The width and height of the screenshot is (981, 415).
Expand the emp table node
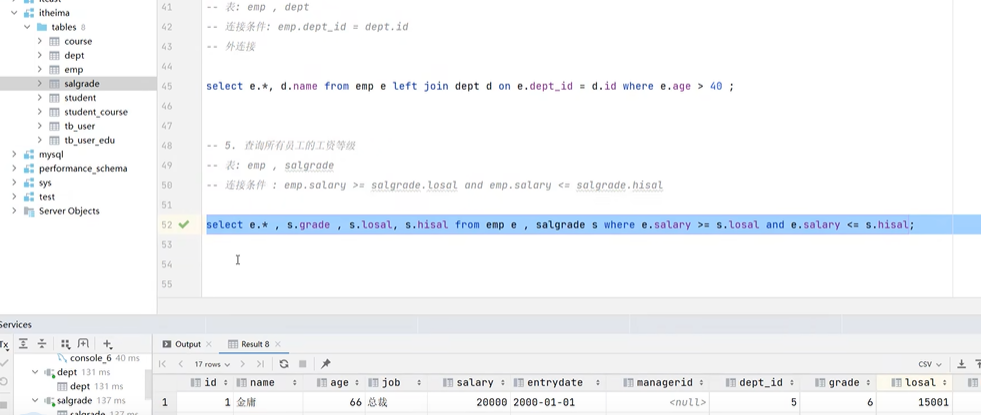tap(39, 69)
